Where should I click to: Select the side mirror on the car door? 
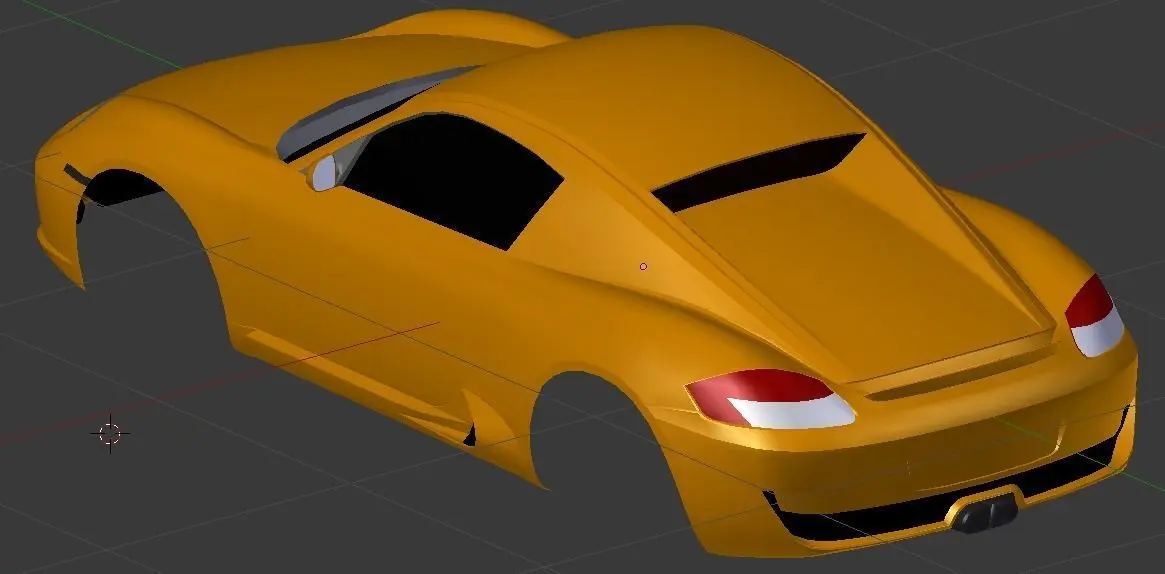point(322,172)
